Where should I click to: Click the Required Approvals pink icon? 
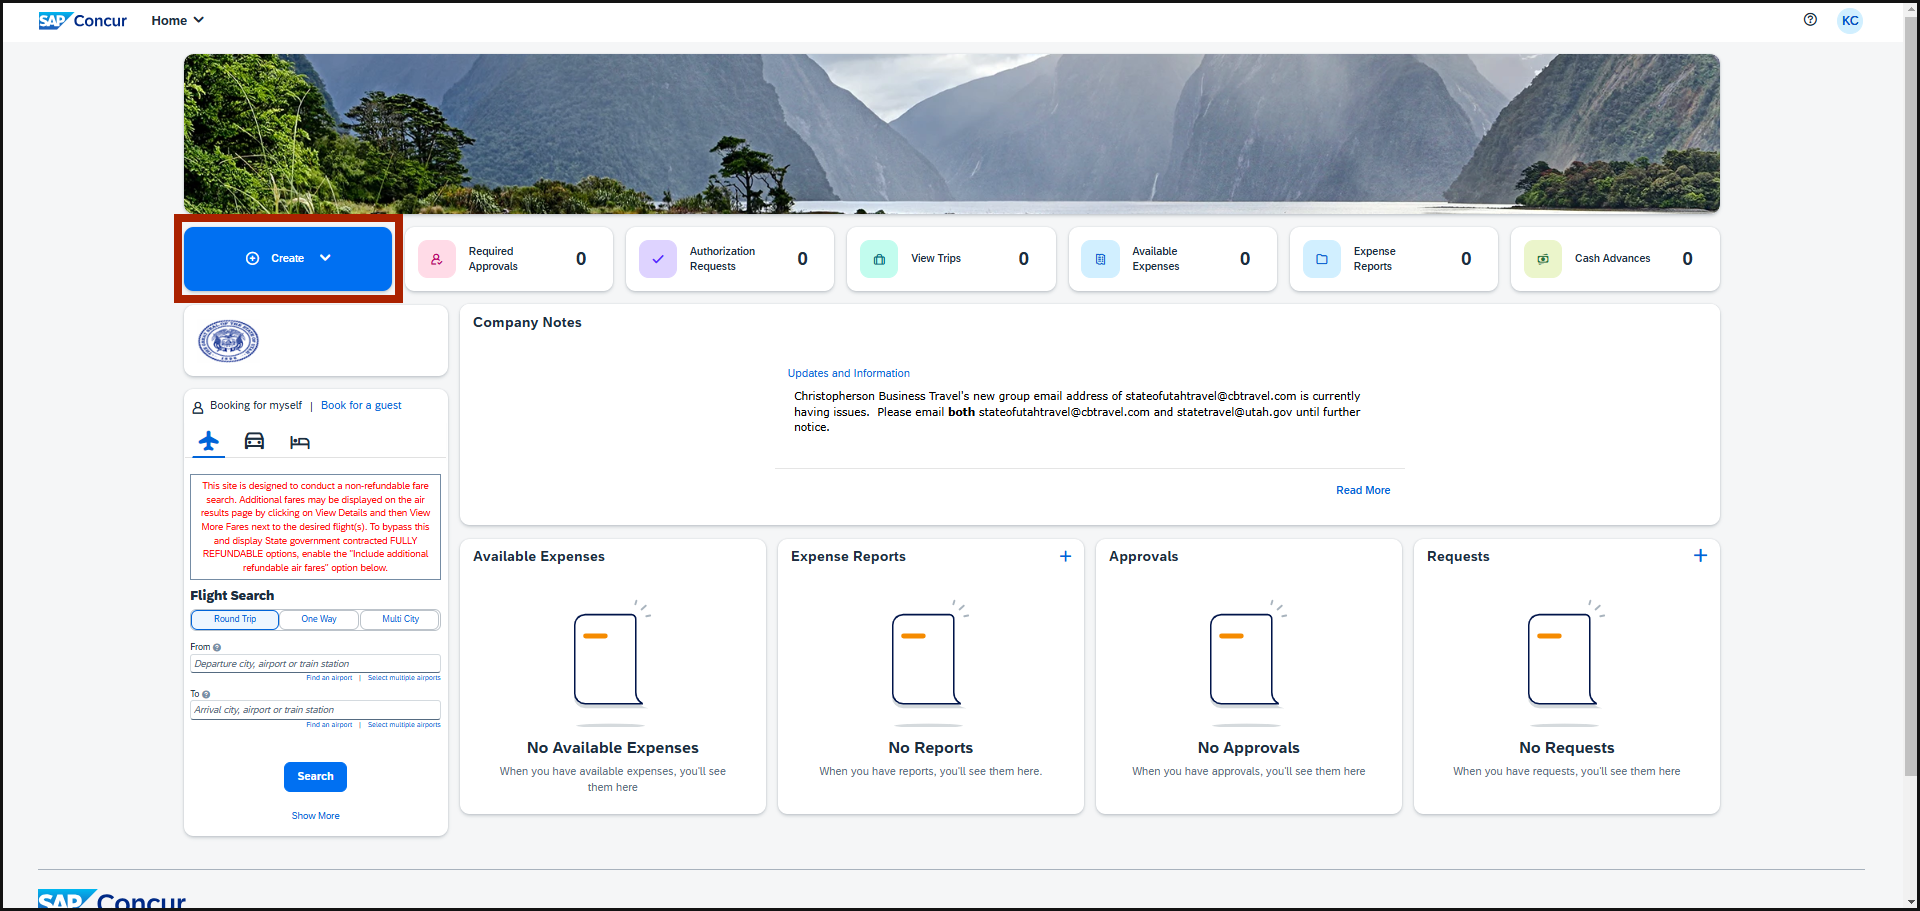point(437,259)
